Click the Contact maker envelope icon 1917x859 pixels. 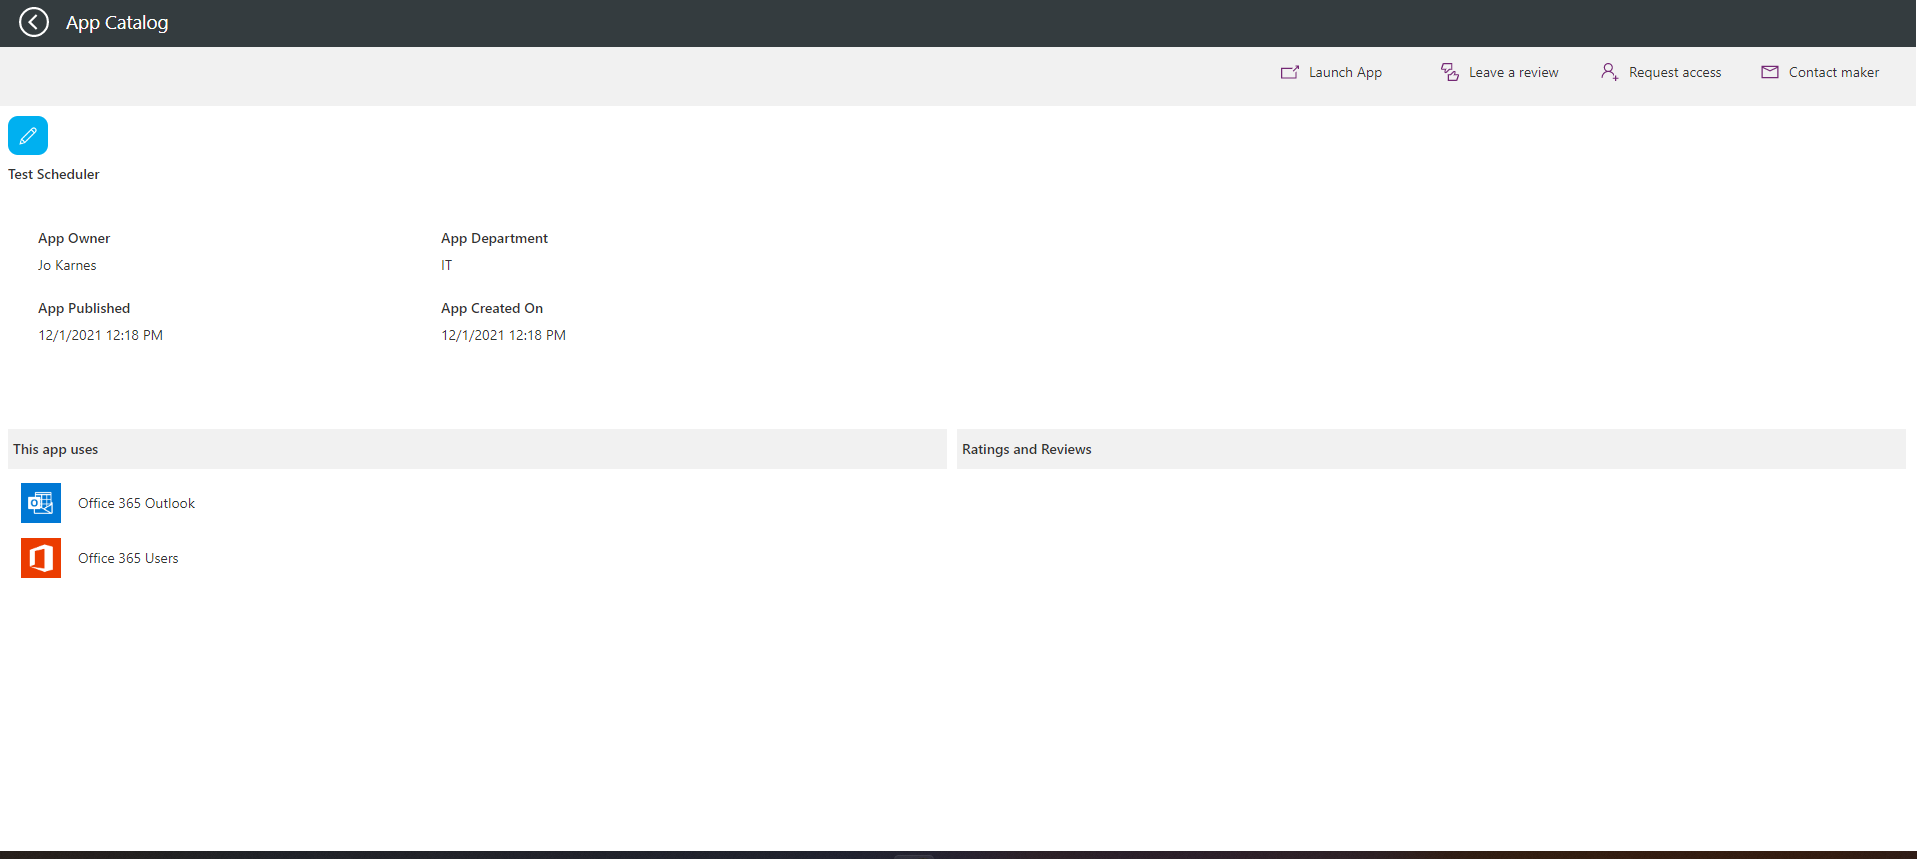1770,72
